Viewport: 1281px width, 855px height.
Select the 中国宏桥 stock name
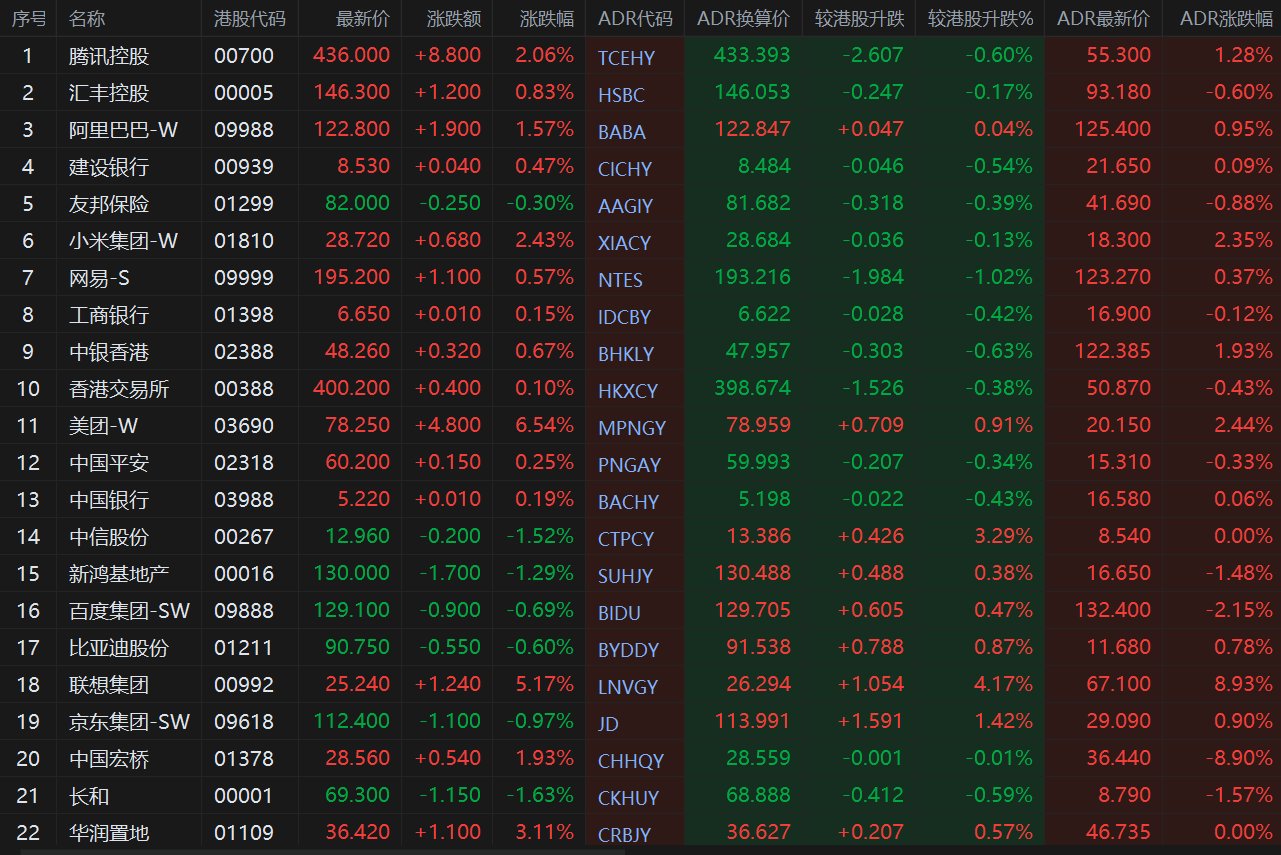tap(110, 759)
